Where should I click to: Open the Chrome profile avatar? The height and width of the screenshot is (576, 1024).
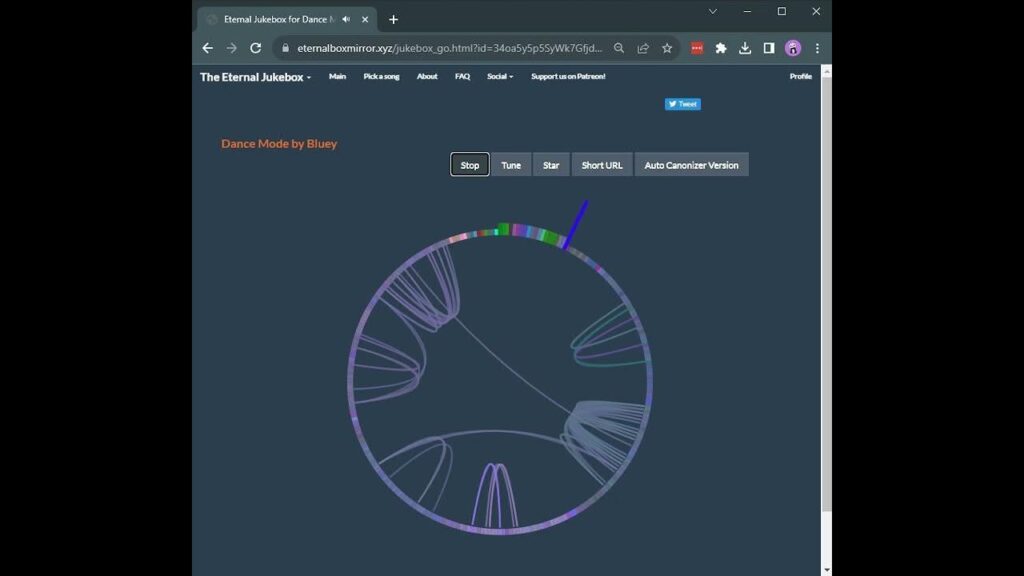click(x=793, y=48)
